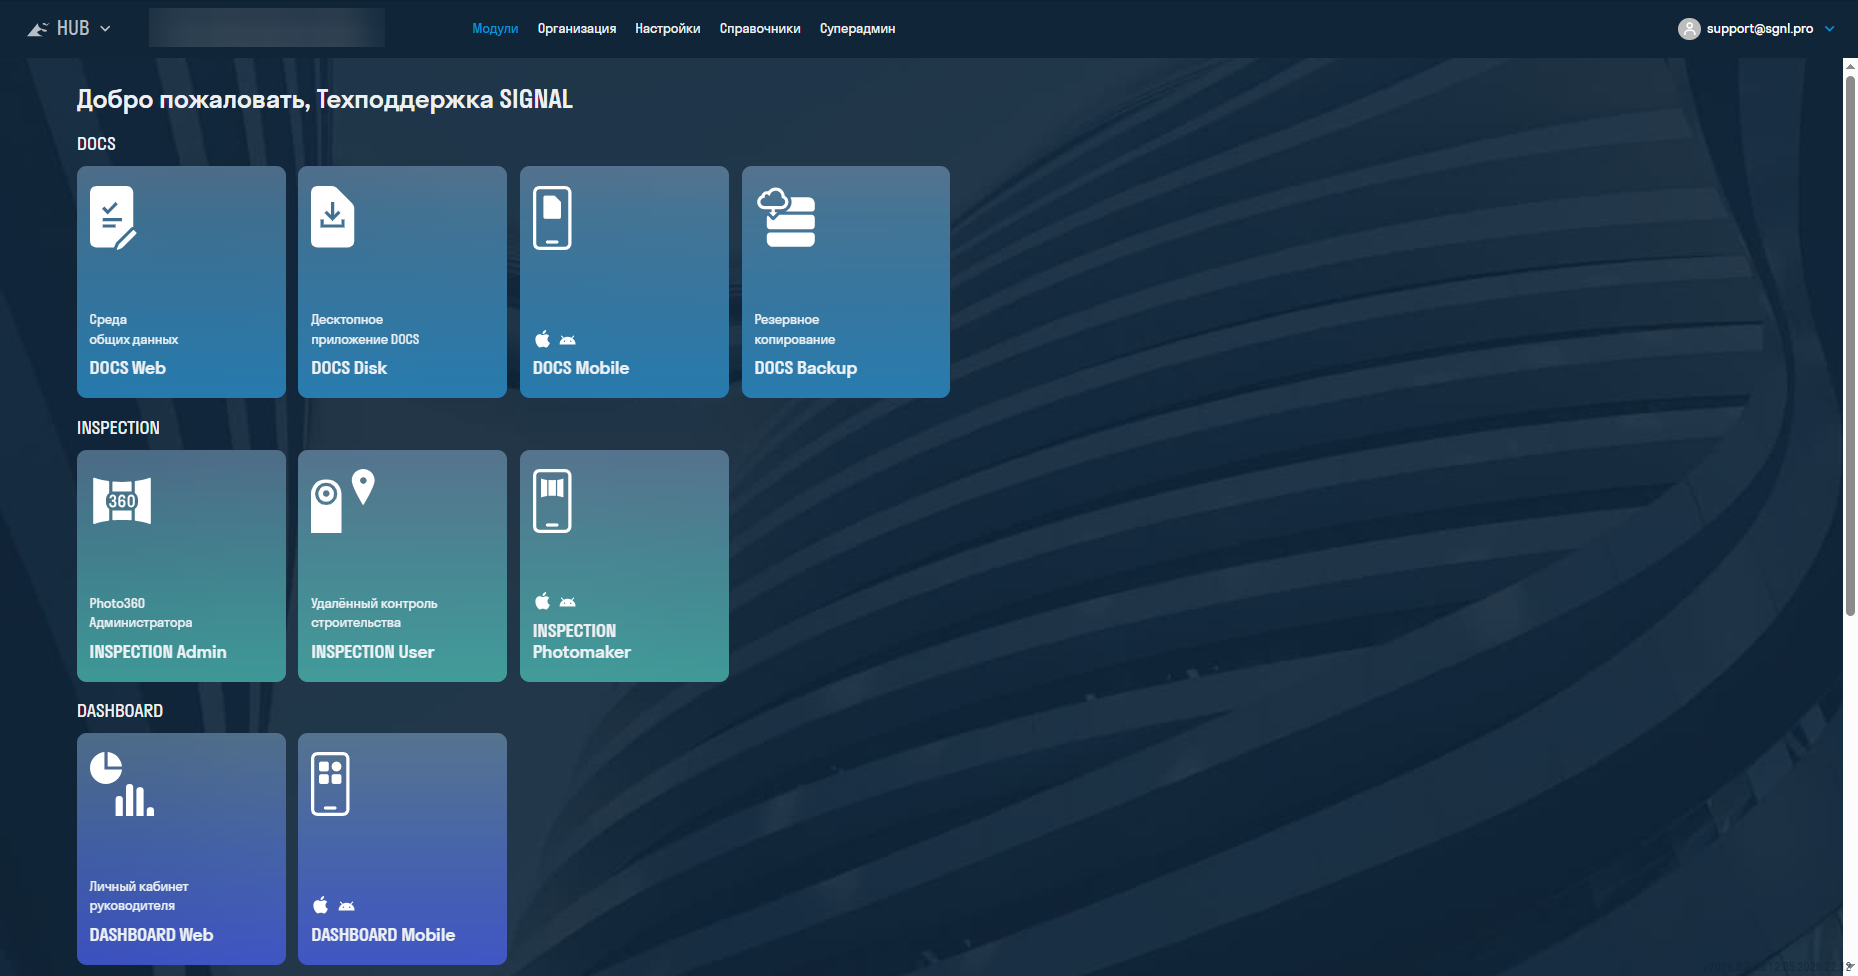Click the user avatar icon
Viewport: 1858px width, 976px height.
click(x=1689, y=29)
